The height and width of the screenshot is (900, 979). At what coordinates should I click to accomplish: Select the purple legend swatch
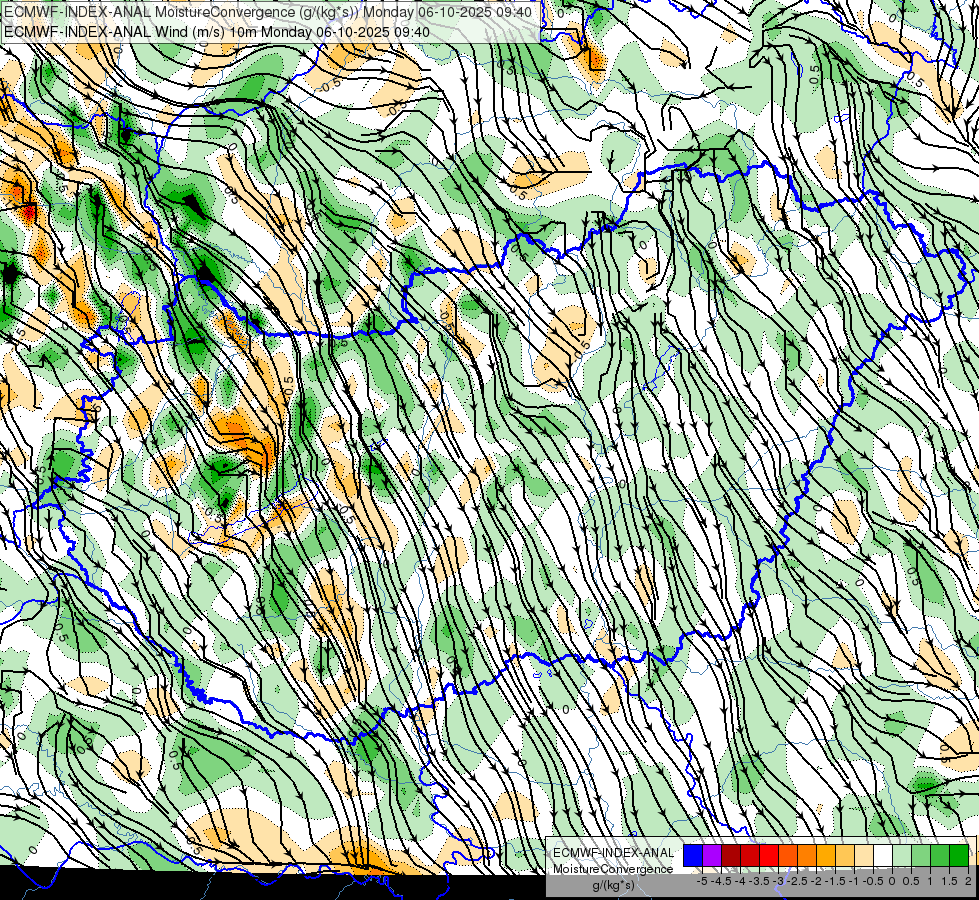point(712,855)
